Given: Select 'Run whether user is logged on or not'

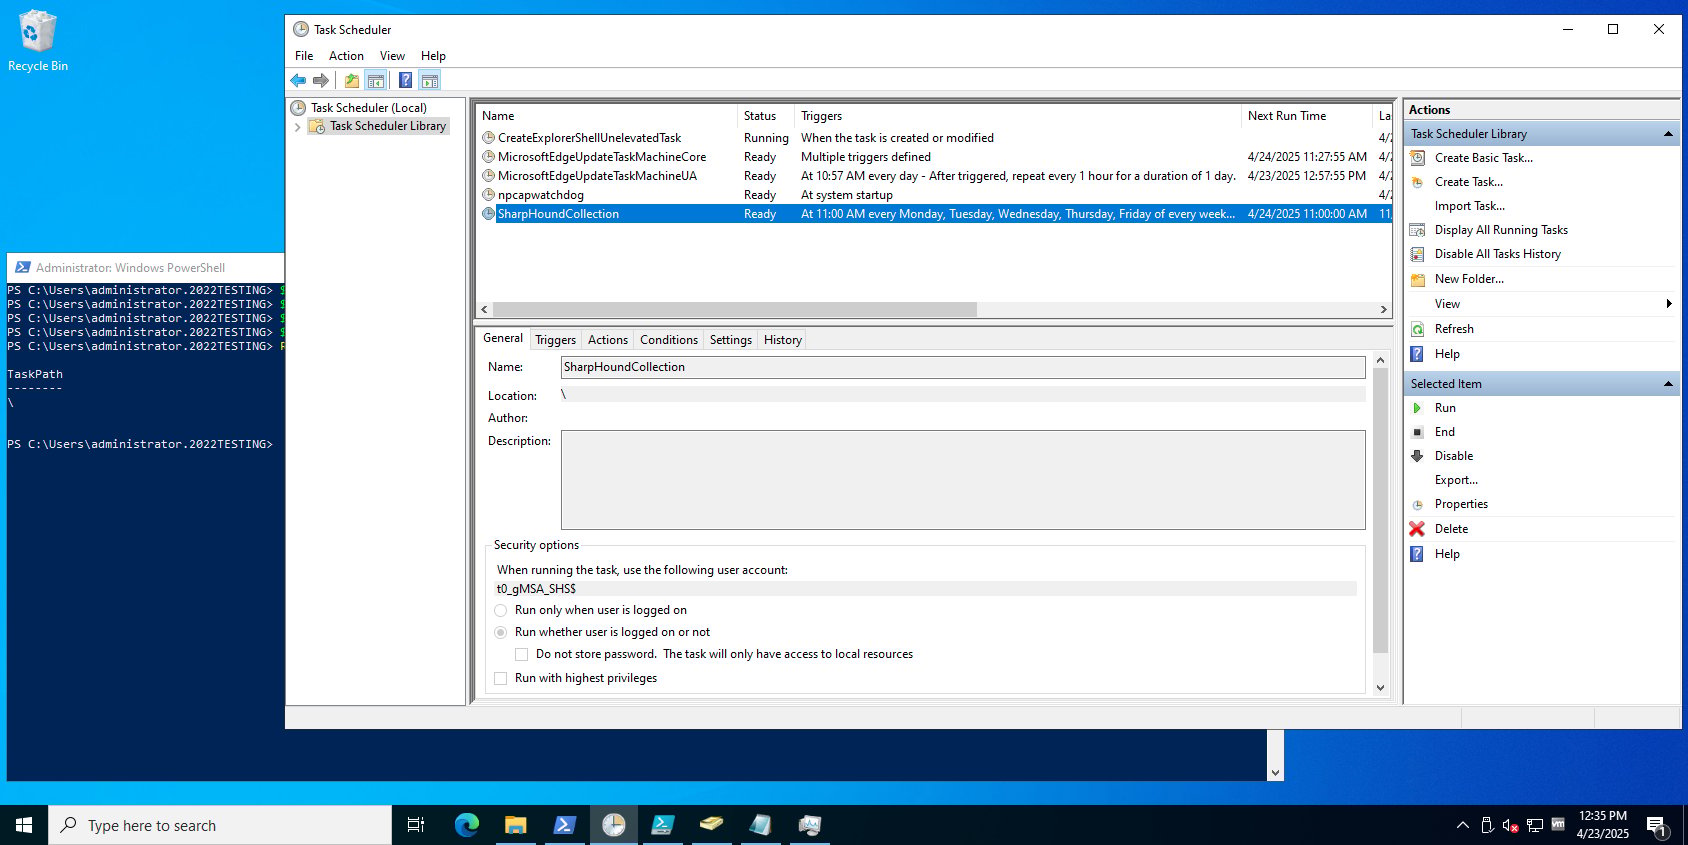Looking at the screenshot, I should (501, 632).
